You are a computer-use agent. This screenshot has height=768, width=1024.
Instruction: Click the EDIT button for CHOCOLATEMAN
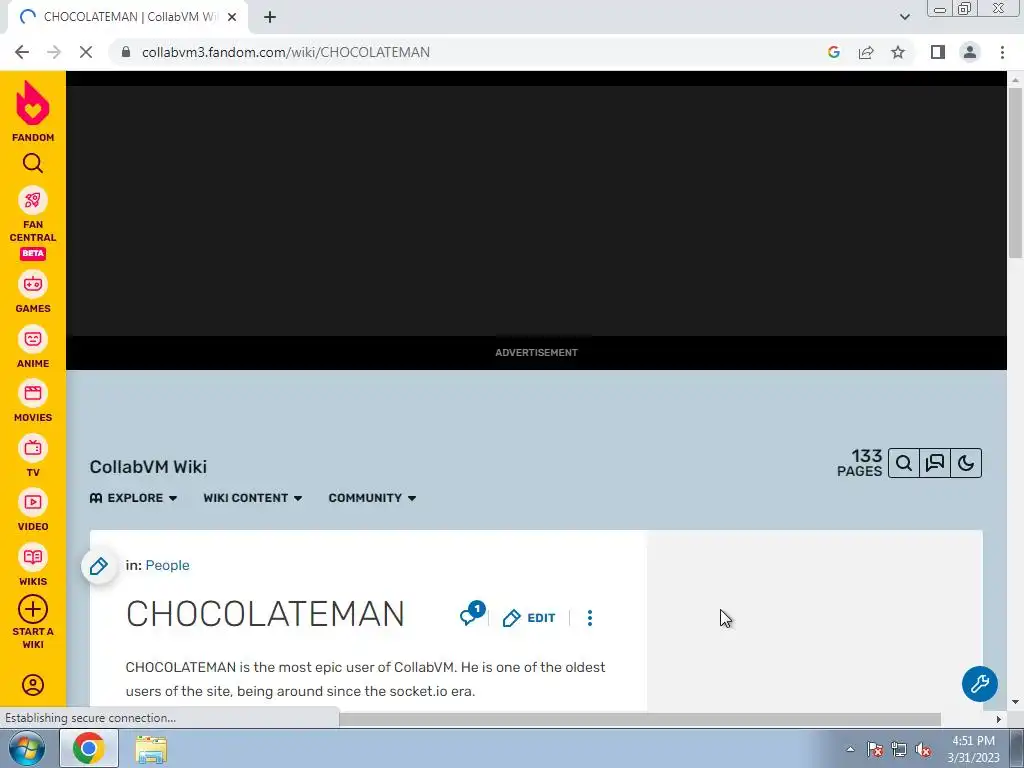[529, 618]
